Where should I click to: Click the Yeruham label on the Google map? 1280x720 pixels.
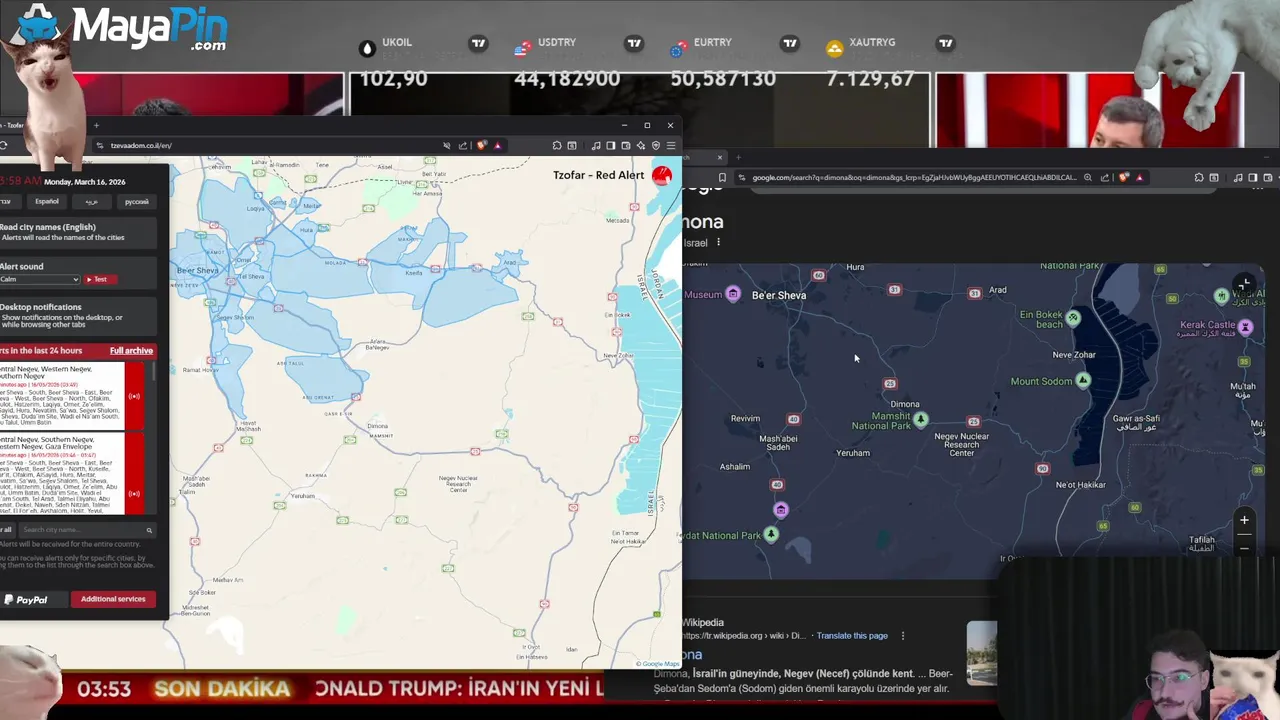(853, 453)
